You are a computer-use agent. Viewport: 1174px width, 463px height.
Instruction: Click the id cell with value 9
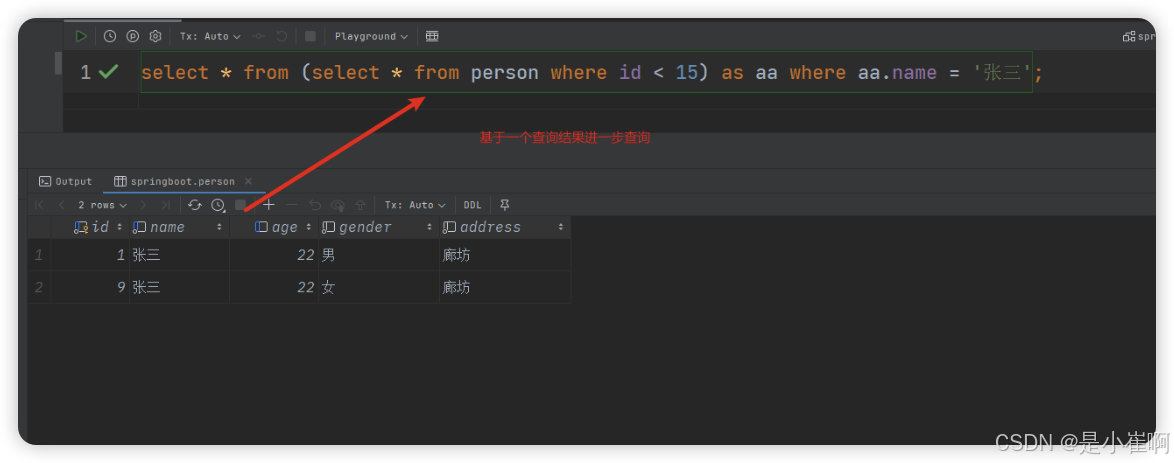[x=91, y=287]
